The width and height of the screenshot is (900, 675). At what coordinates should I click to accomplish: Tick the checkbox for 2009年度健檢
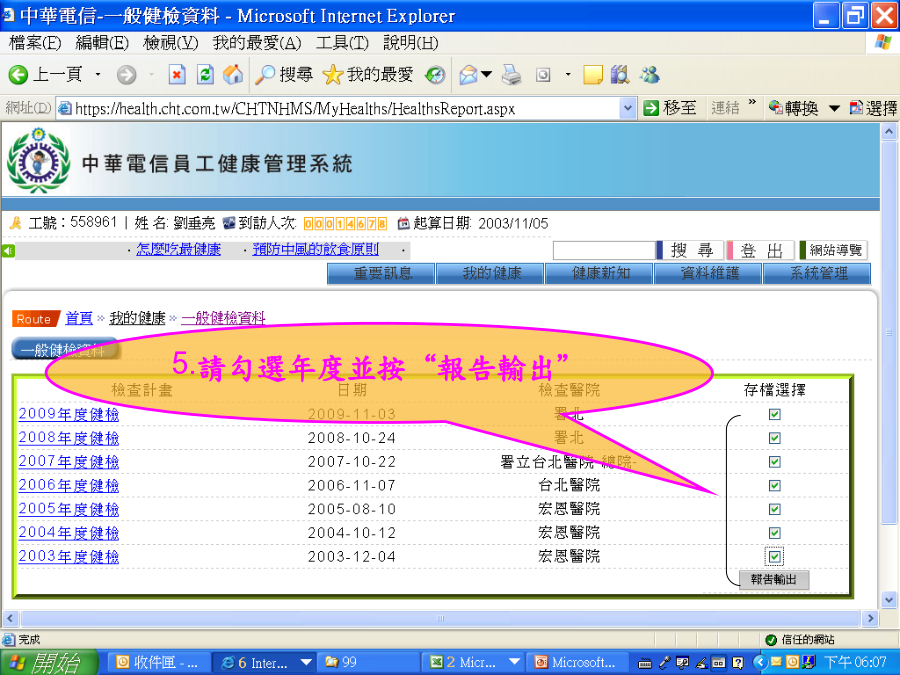774,414
